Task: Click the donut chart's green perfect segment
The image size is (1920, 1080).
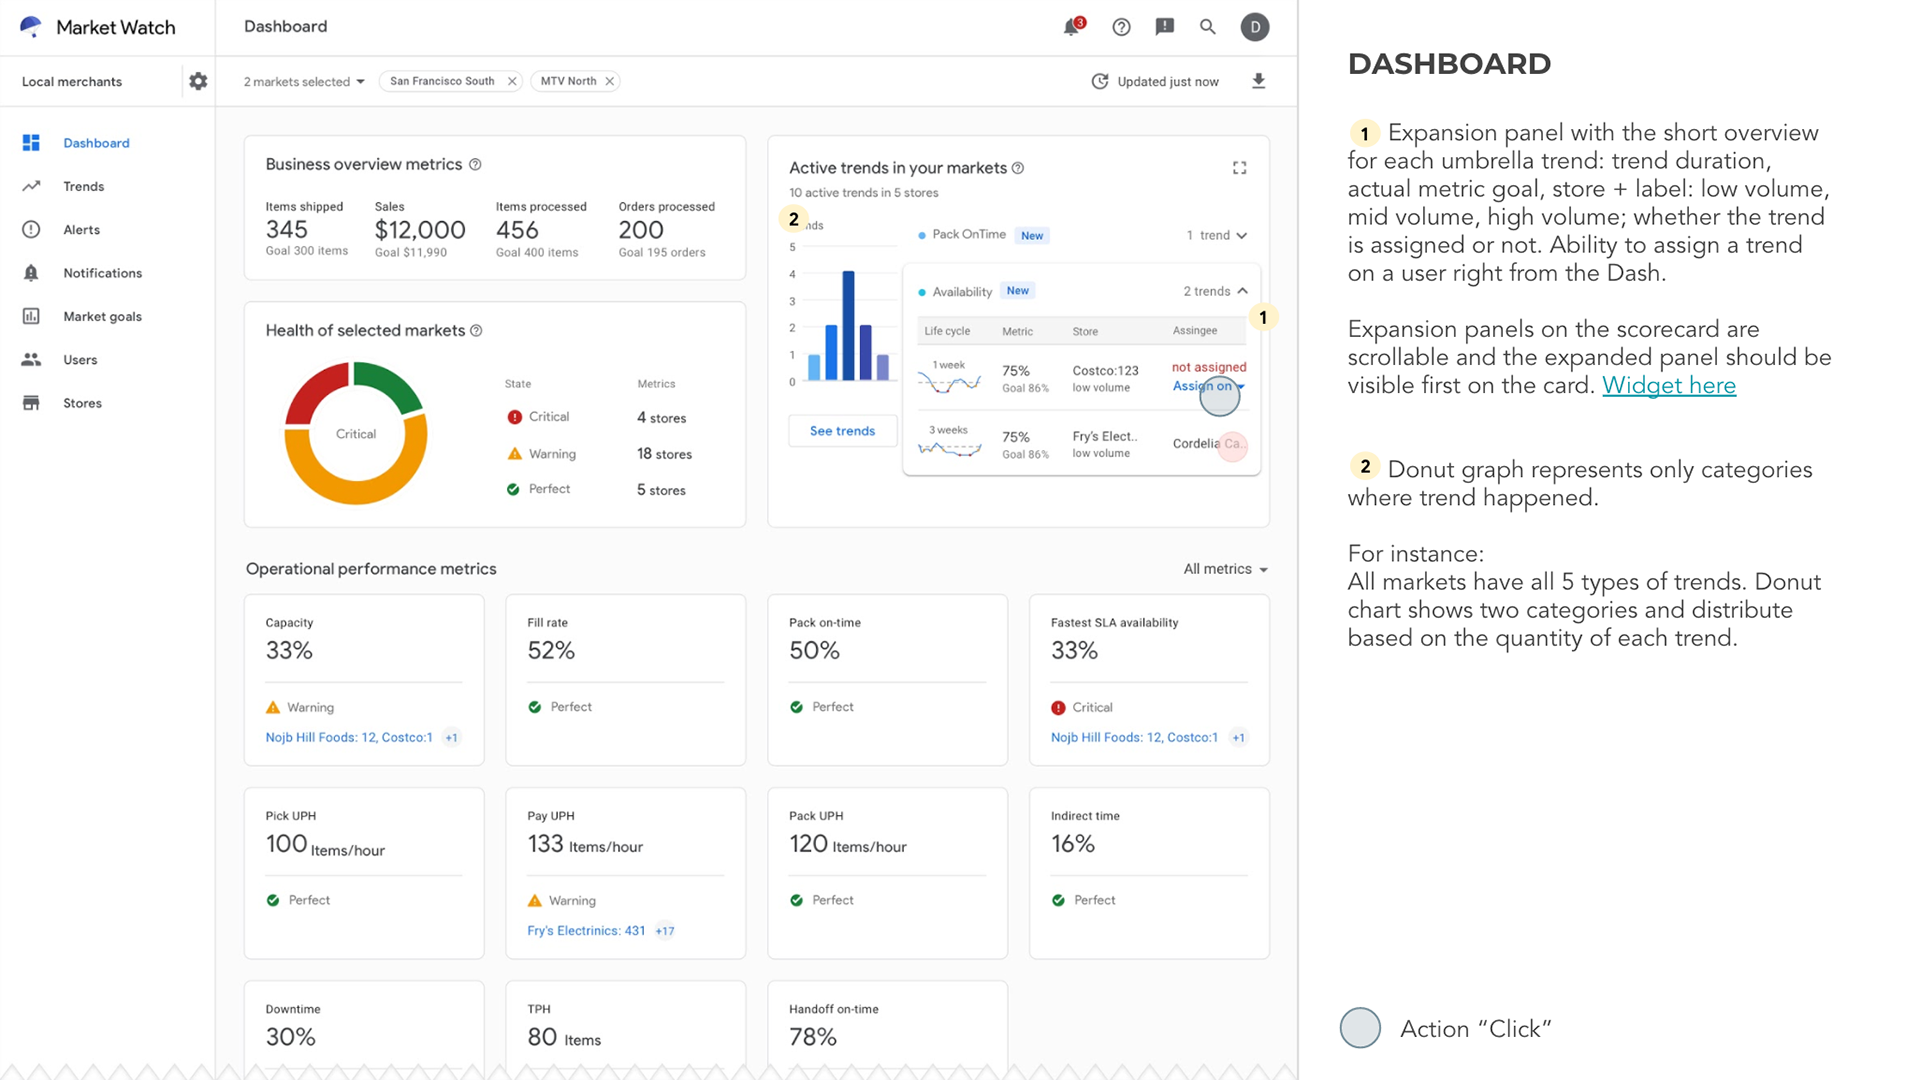Action: (x=392, y=384)
